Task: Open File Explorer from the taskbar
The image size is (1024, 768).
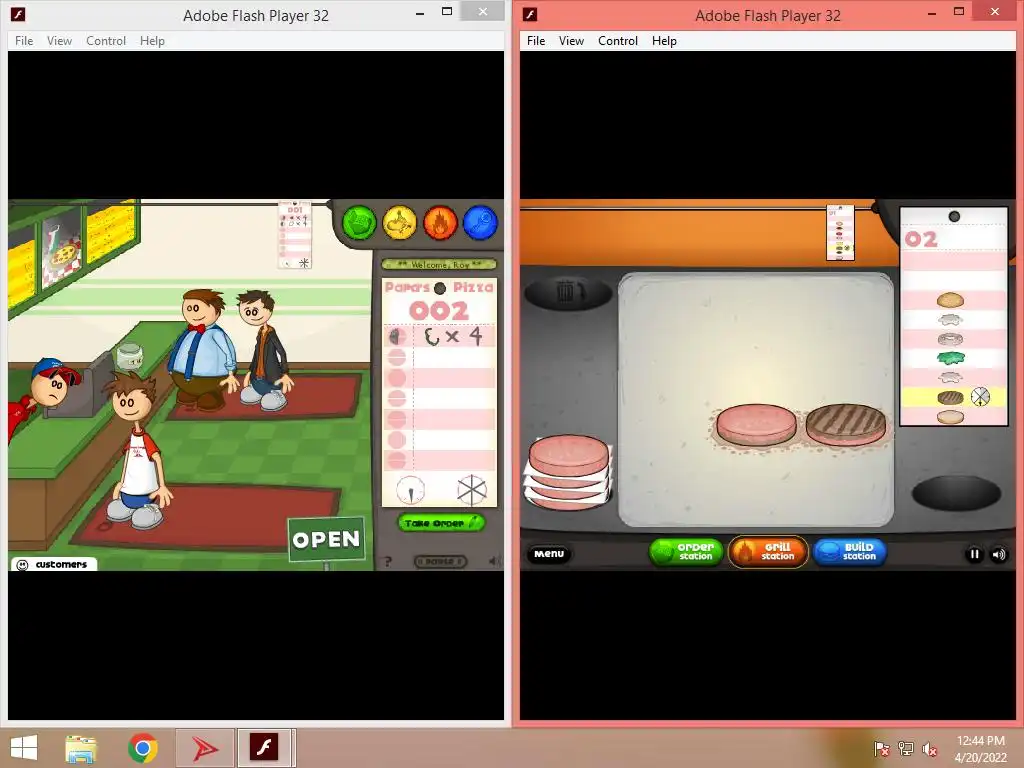Action: 81,748
